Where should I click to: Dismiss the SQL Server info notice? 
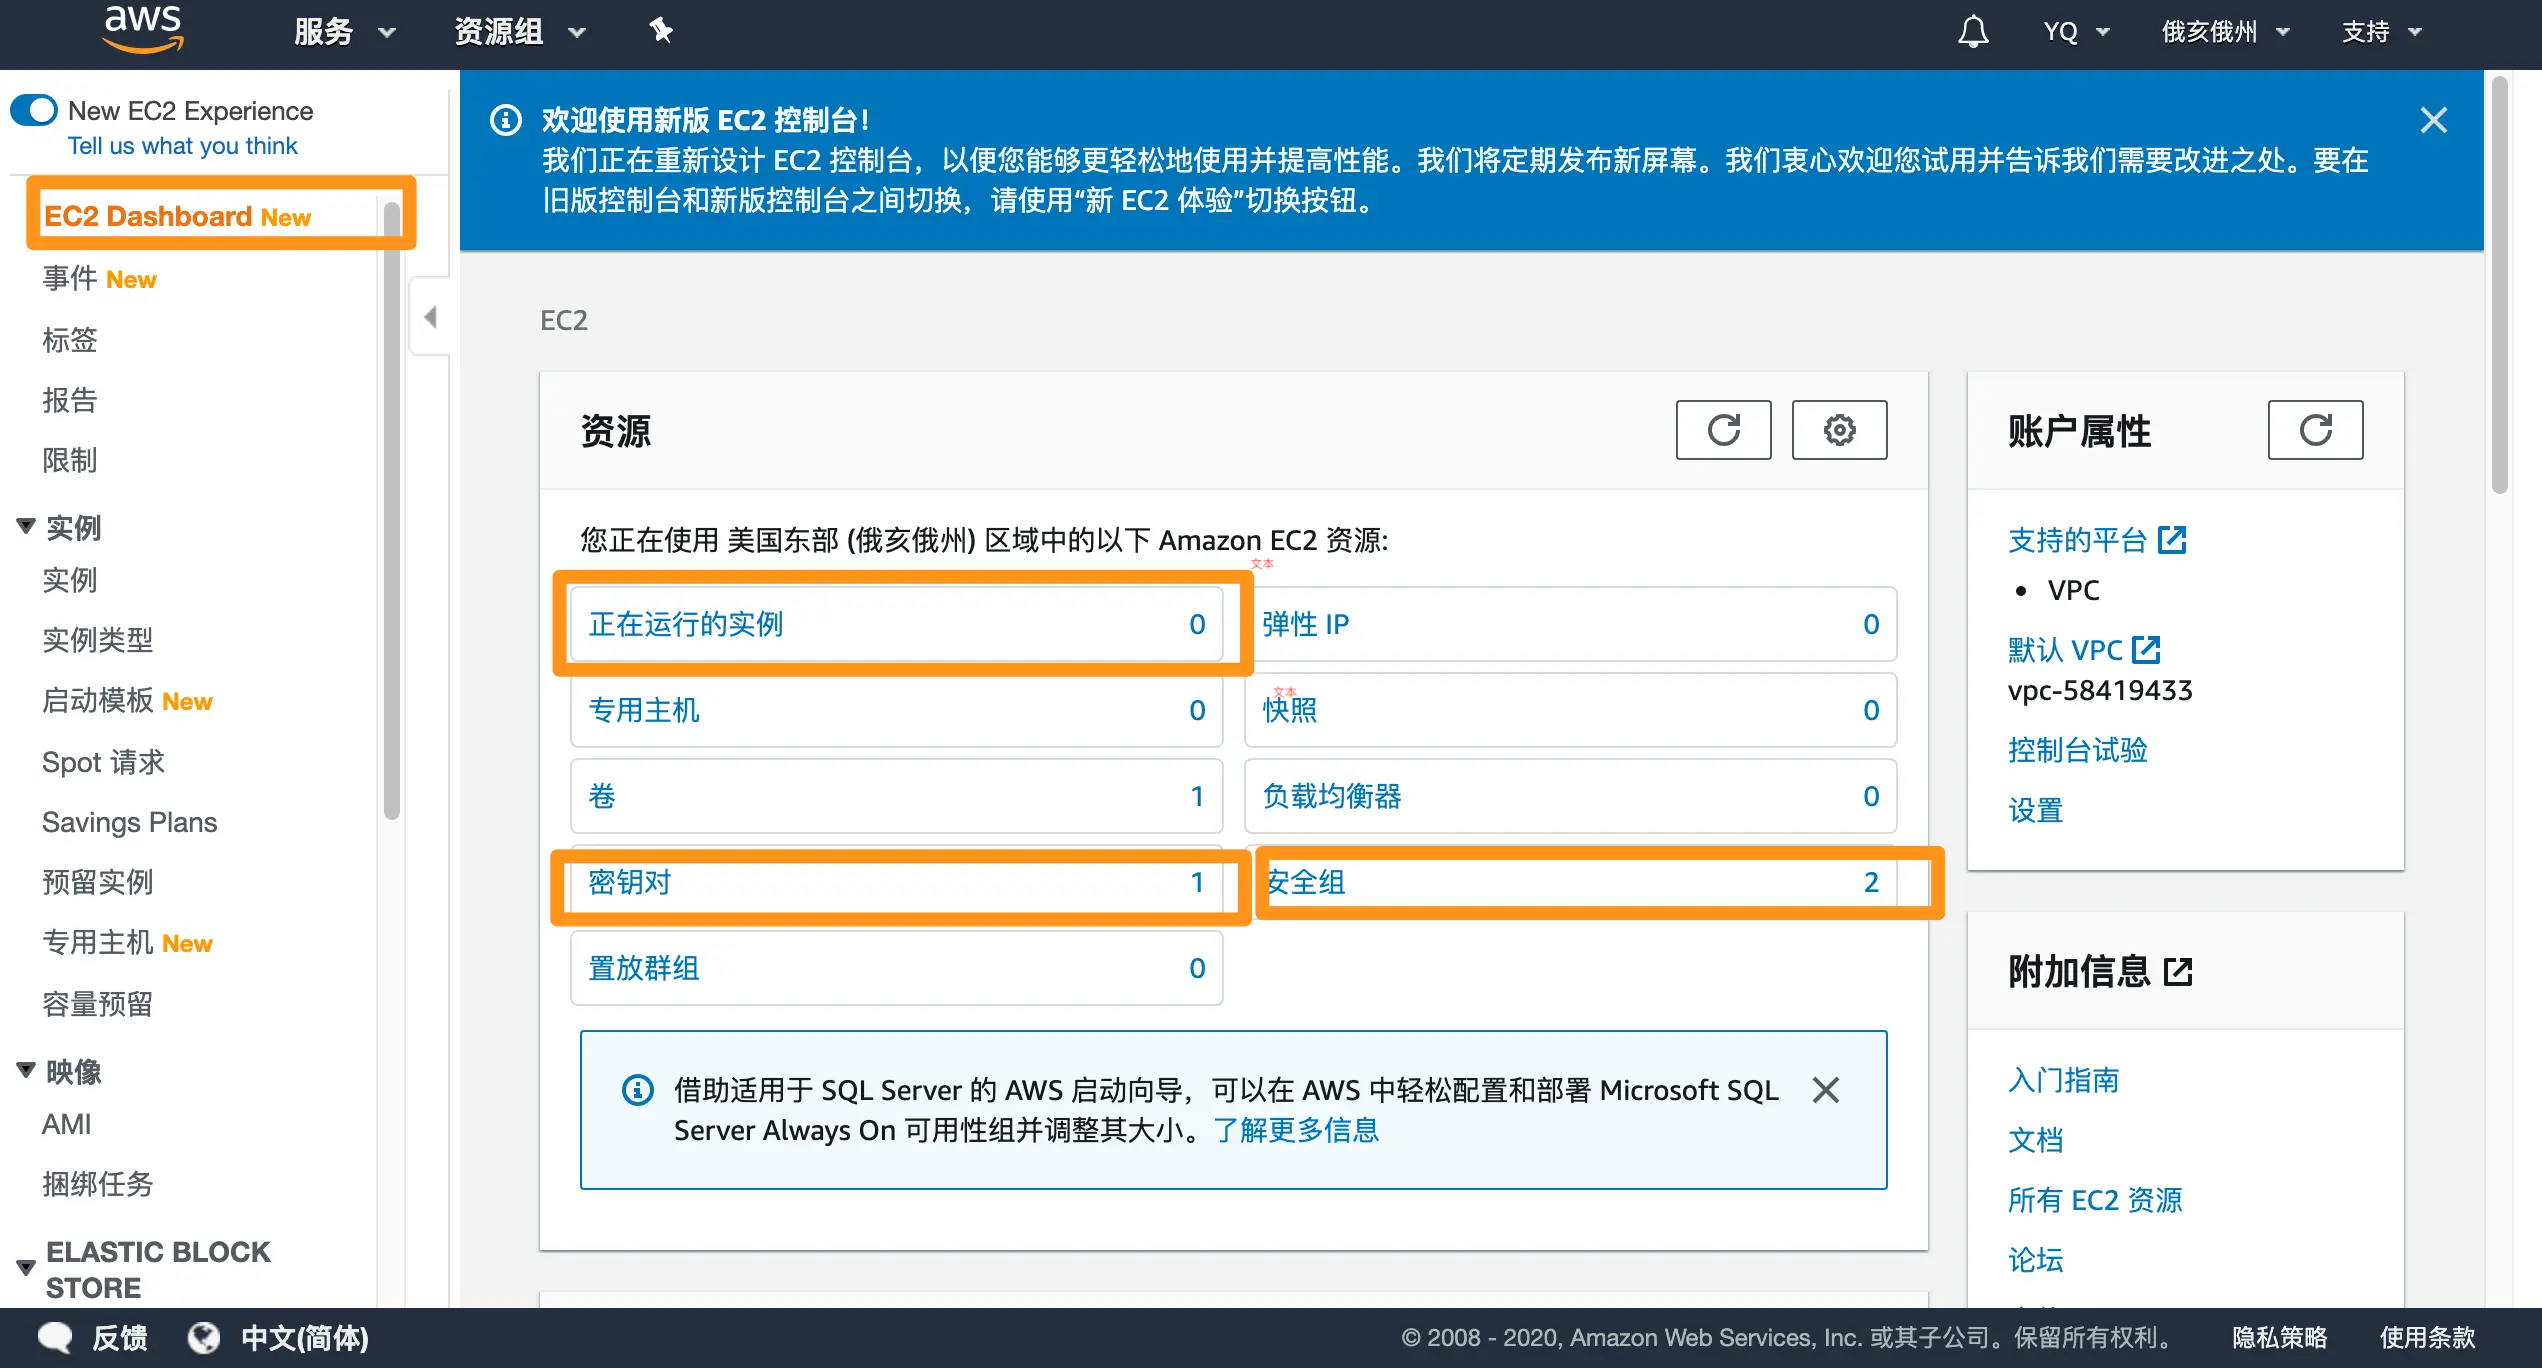[x=1825, y=1090]
